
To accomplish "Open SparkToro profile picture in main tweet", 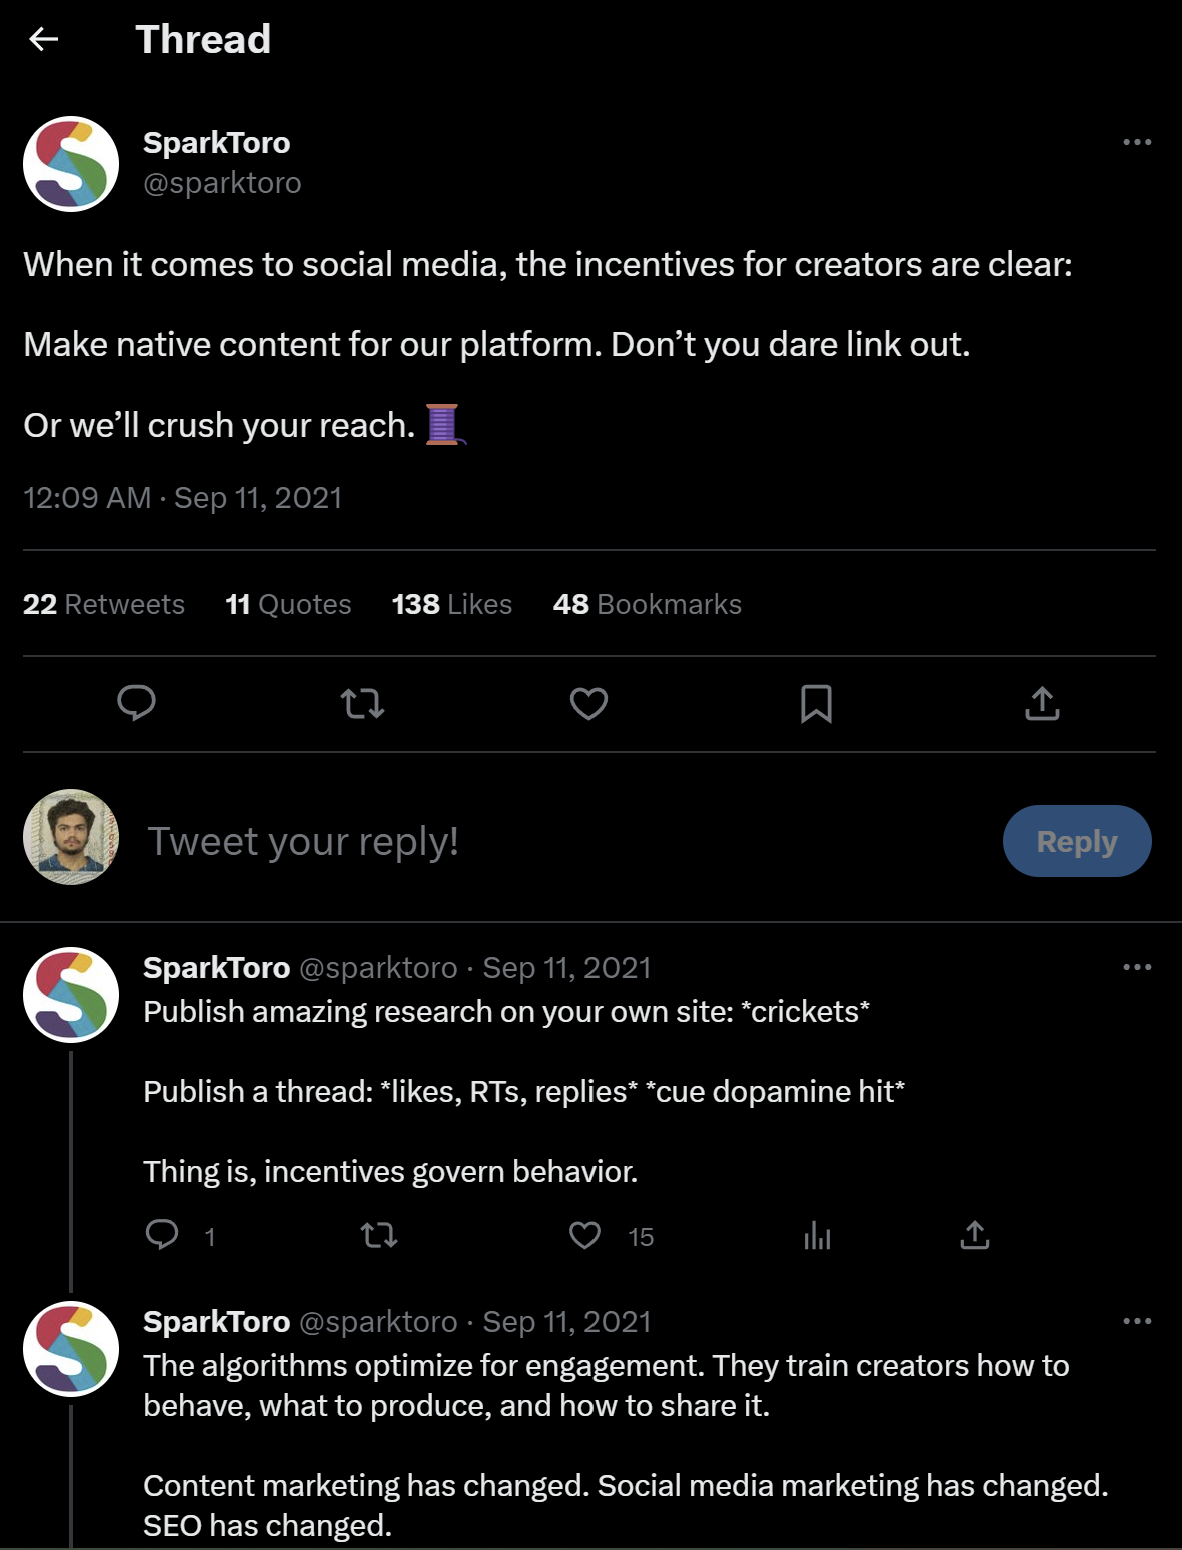I will [71, 164].
